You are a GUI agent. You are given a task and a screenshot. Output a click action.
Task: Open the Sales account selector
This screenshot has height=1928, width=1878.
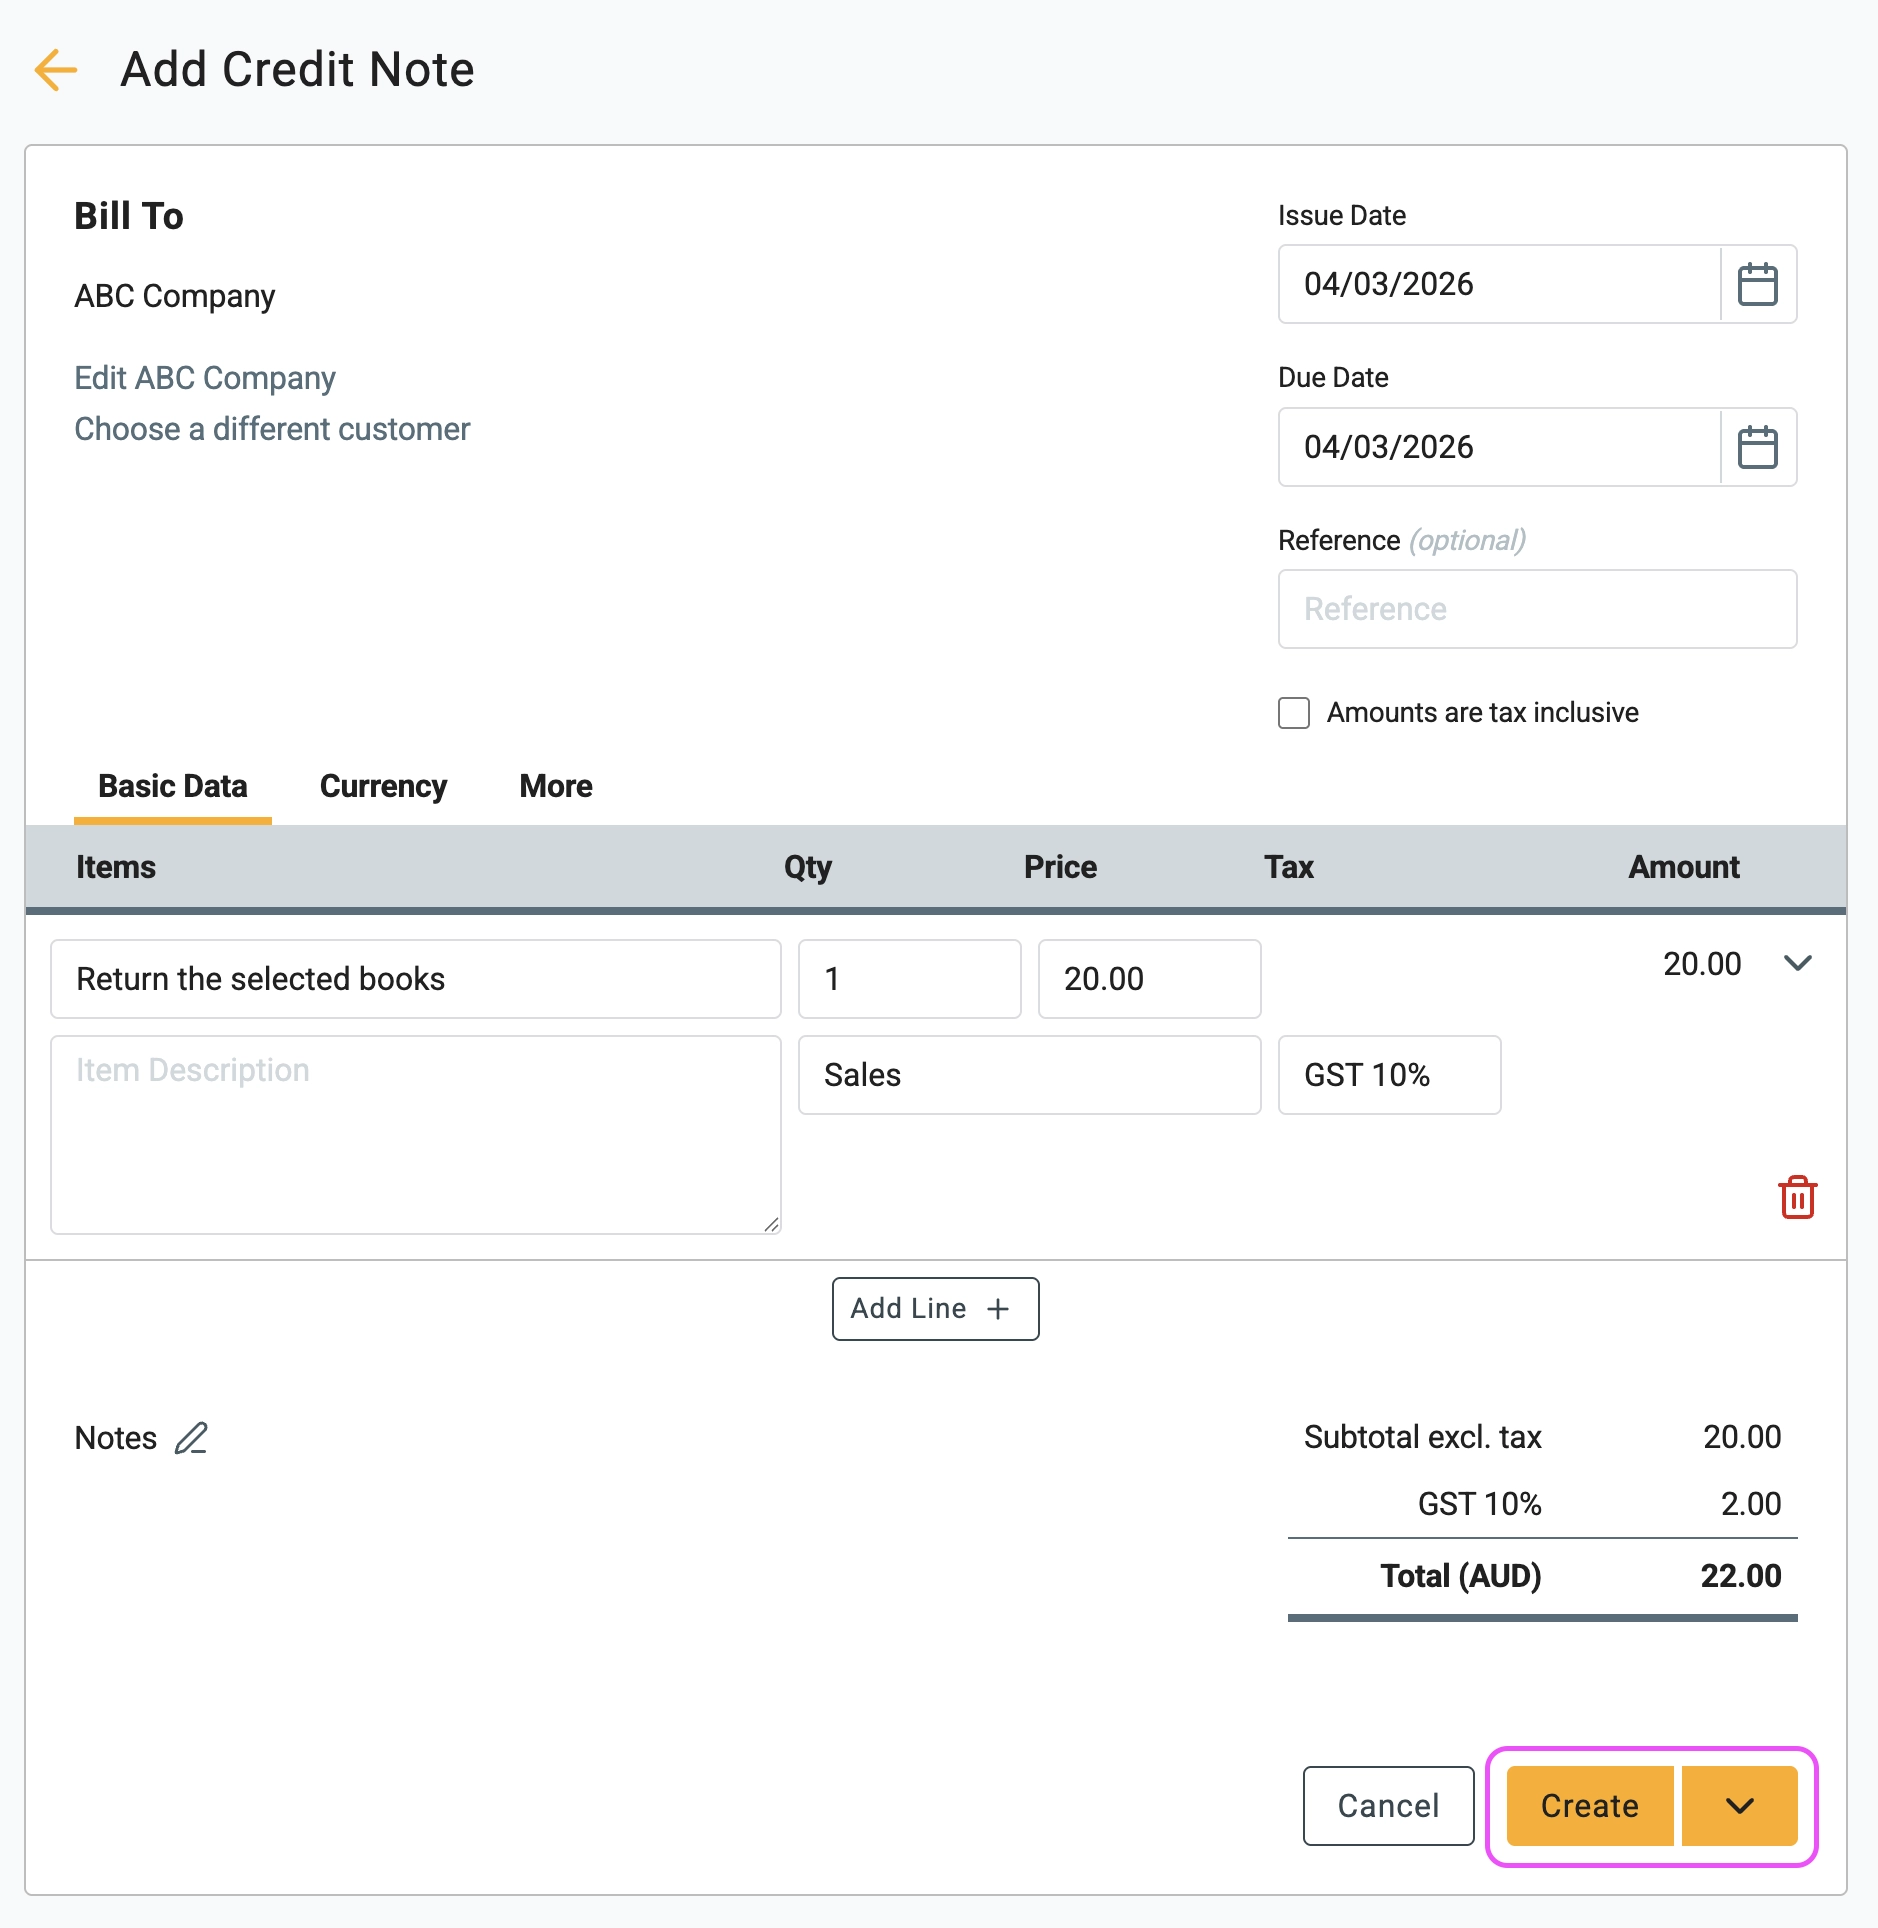click(1029, 1074)
